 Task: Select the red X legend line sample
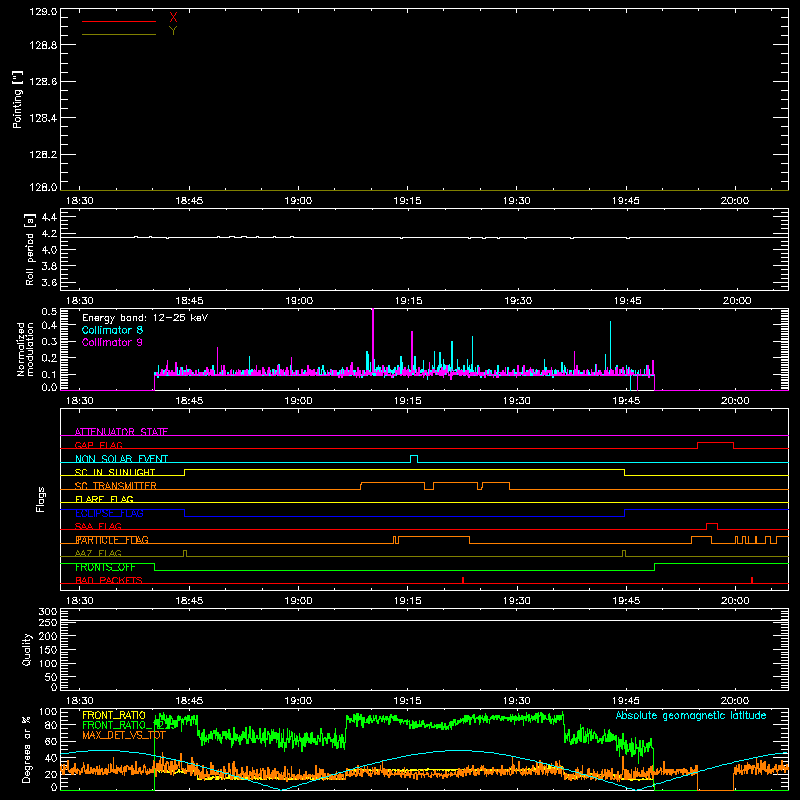tap(119, 21)
